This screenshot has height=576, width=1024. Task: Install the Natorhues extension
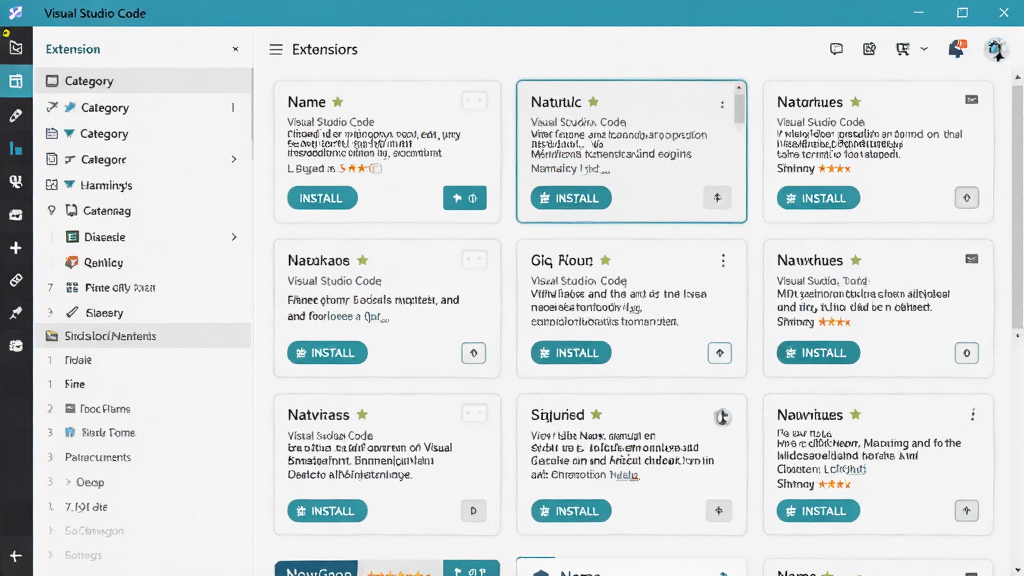click(818, 198)
